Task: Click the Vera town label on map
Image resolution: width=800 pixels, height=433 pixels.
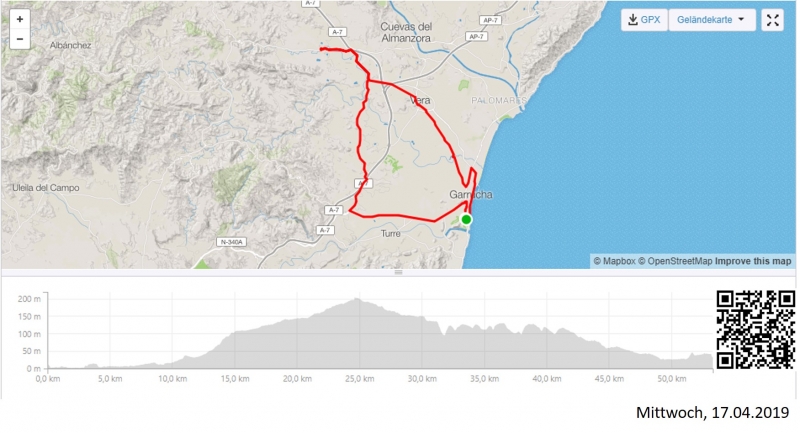Action: coord(420,100)
